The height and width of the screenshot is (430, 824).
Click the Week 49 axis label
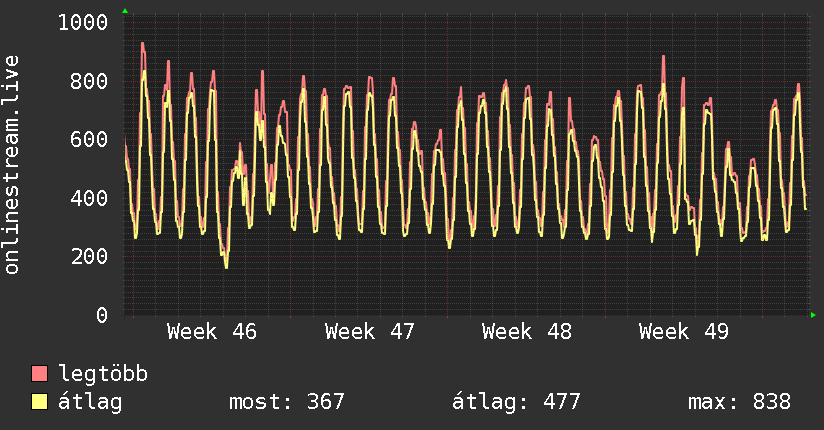(684, 332)
